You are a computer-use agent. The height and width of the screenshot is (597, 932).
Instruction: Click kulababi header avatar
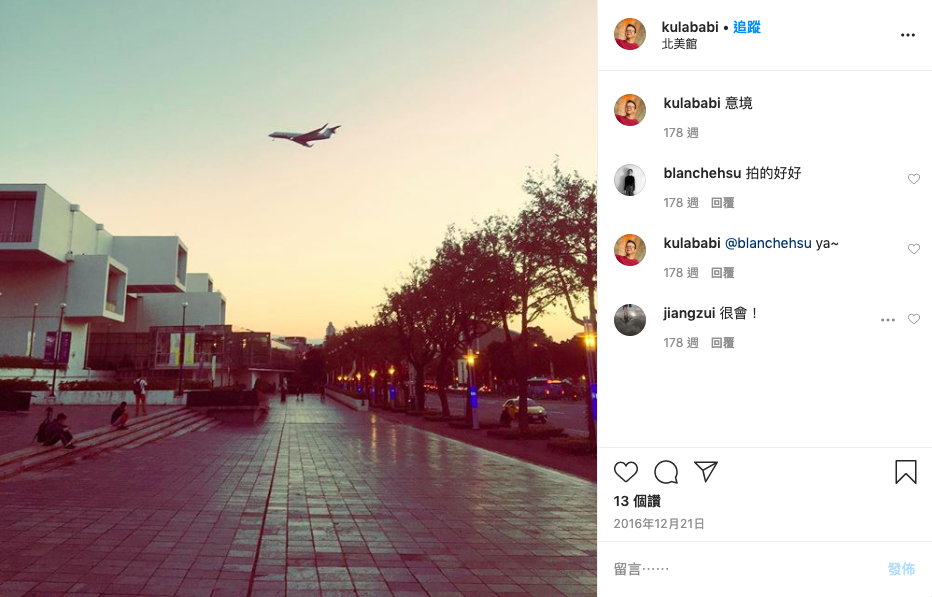pyautogui.click(x=630, y=34)
